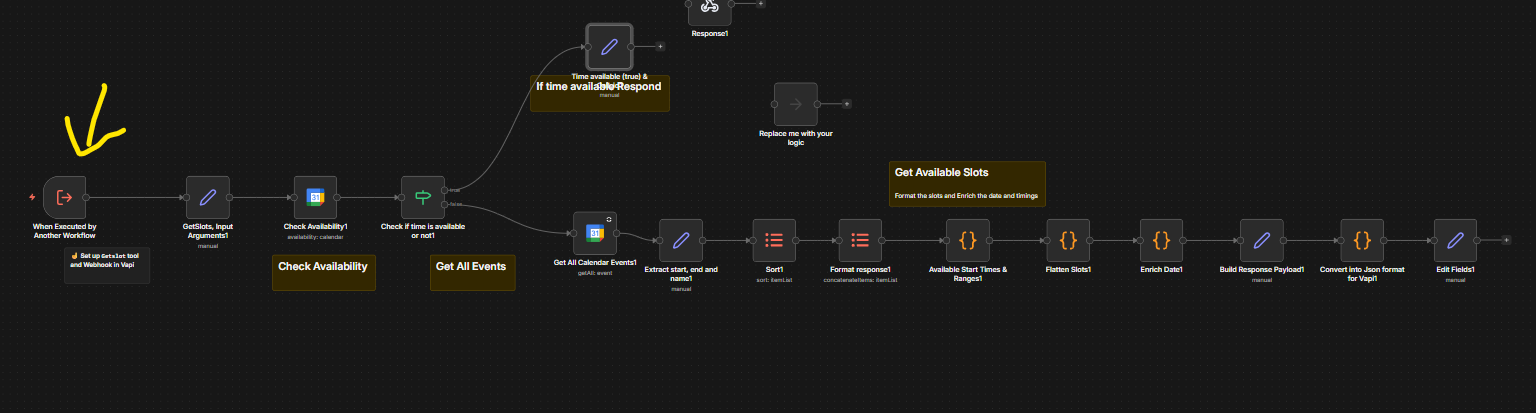The image size is (1536, 413).
Task: Open the Format response1 node
Action: (860, 240)
